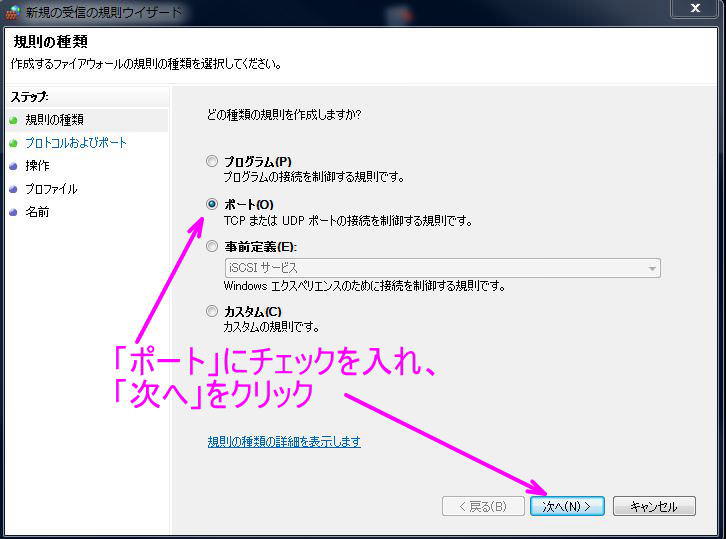Click the firewall wizard title bar icon

13,12
